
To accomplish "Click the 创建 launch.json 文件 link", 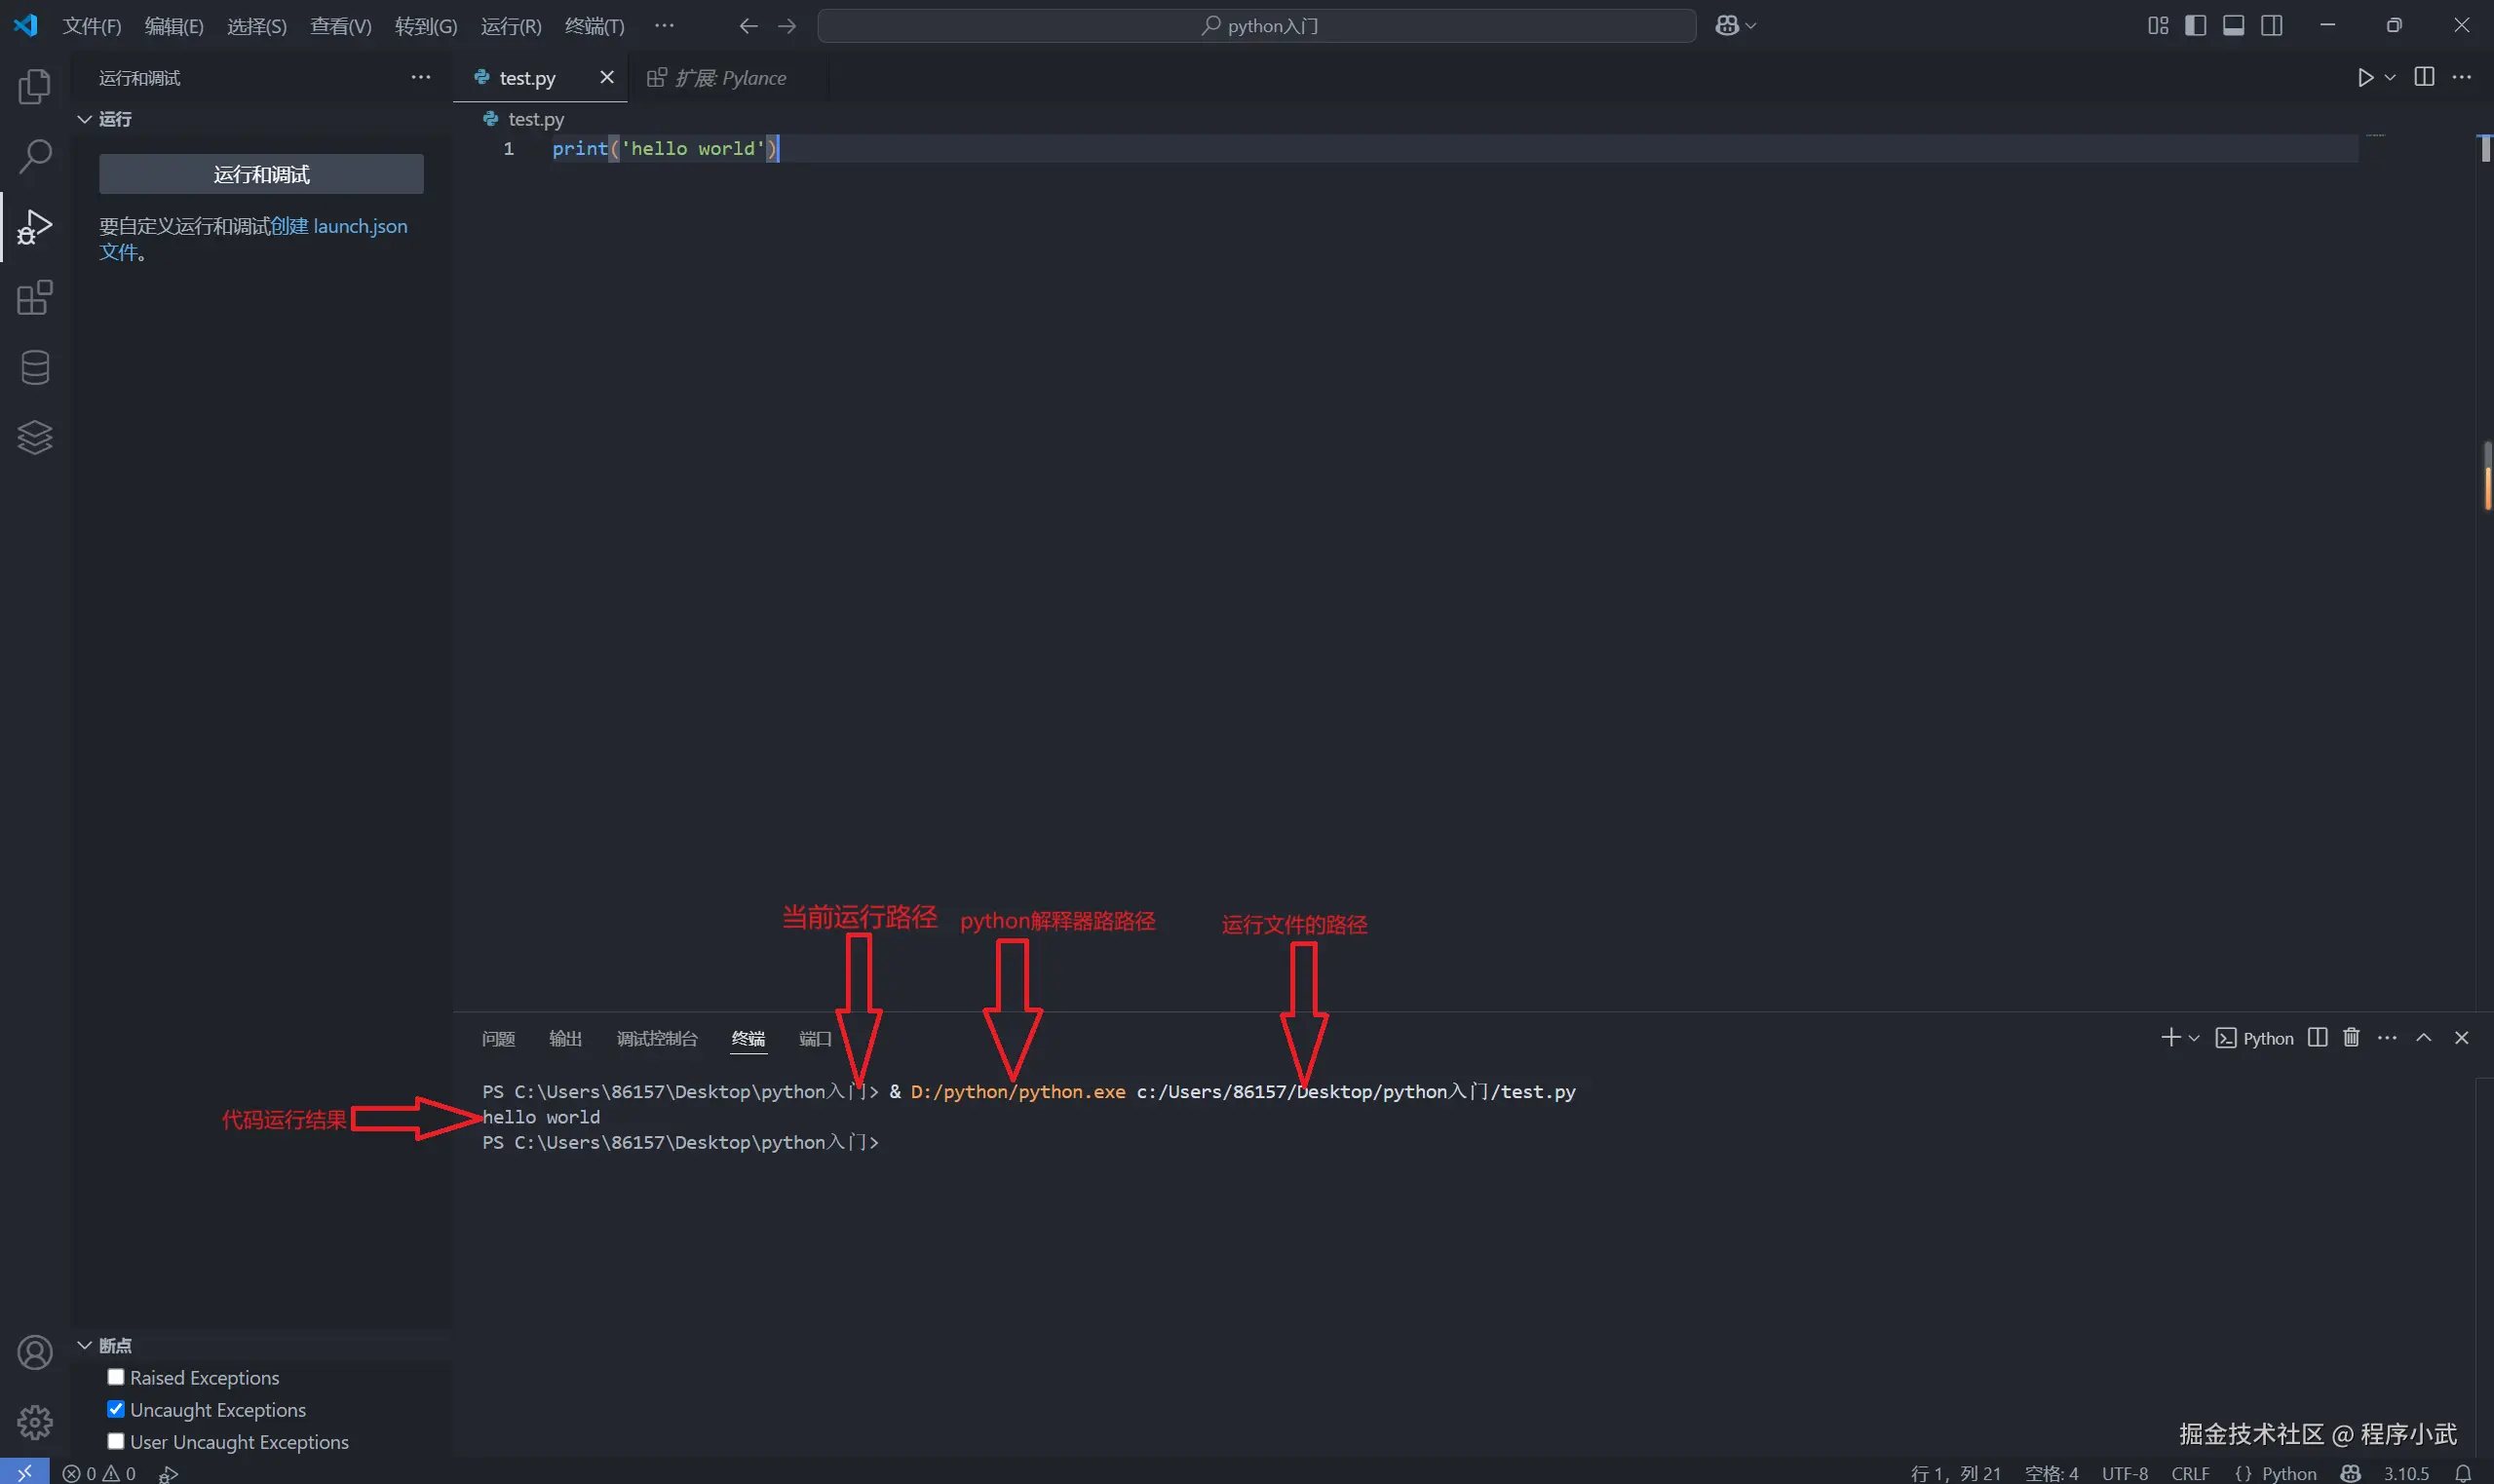I will tap(339, 226).
